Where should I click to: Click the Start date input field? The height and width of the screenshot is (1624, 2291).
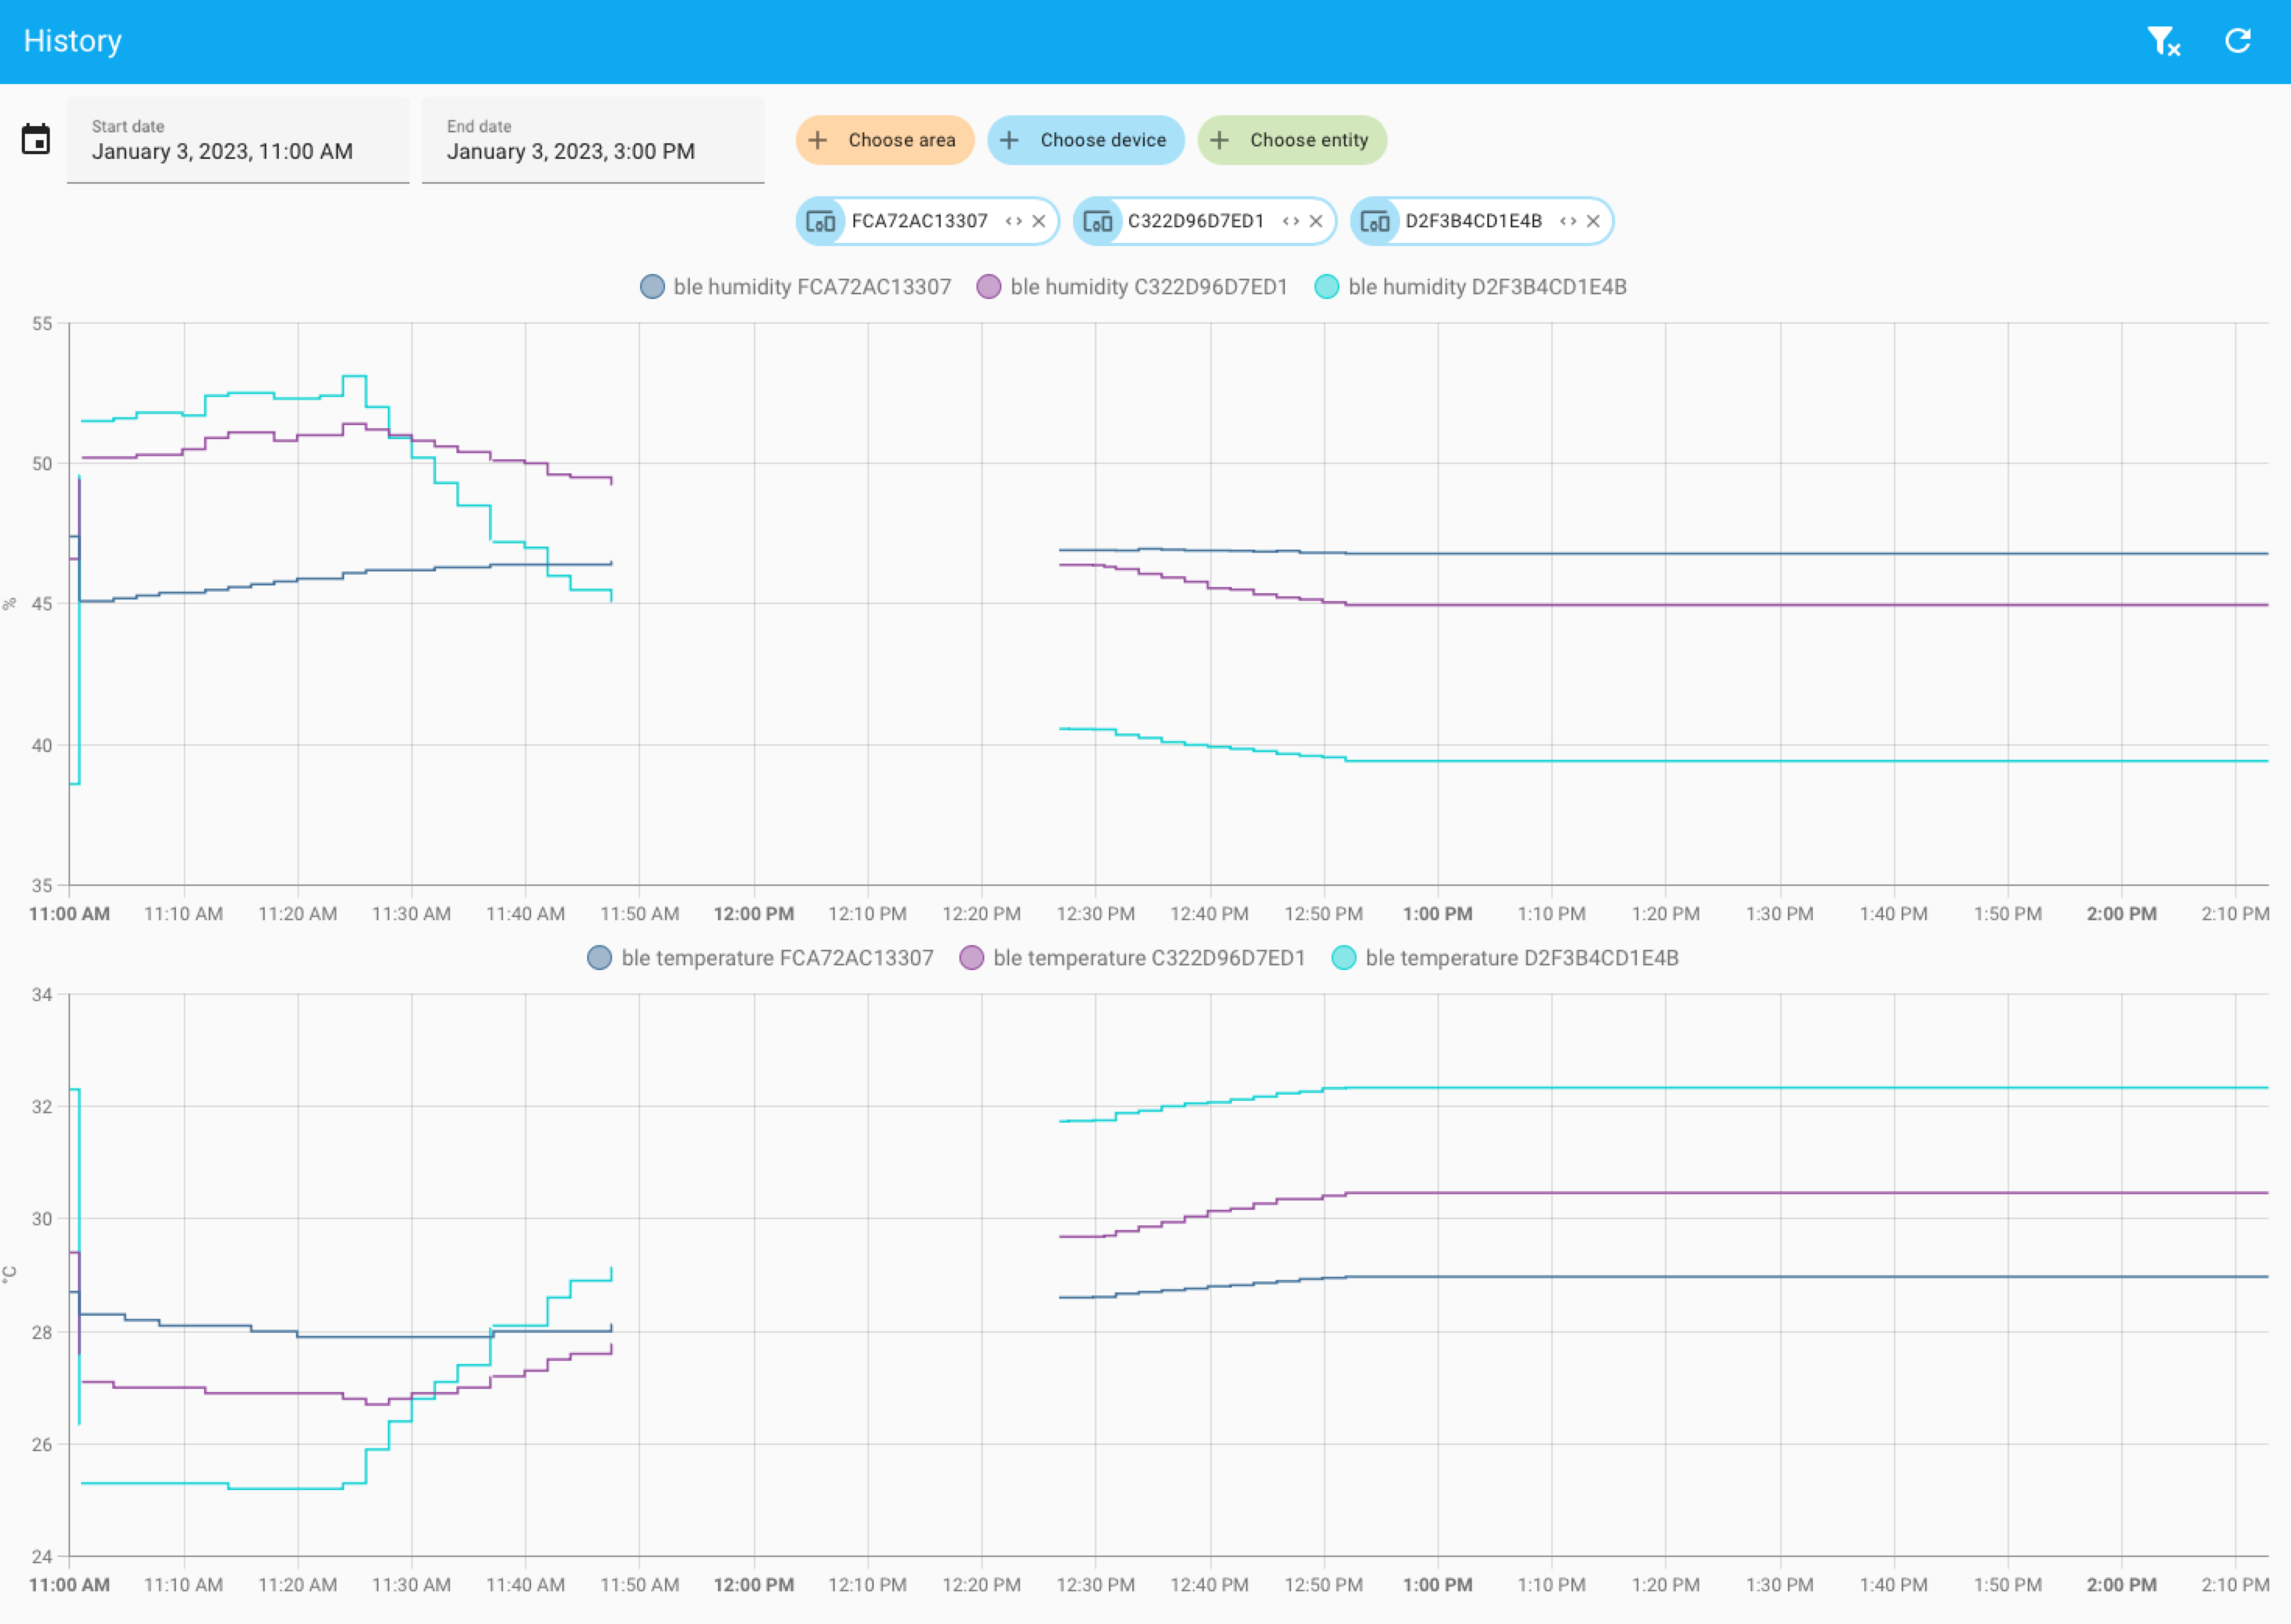238,150
